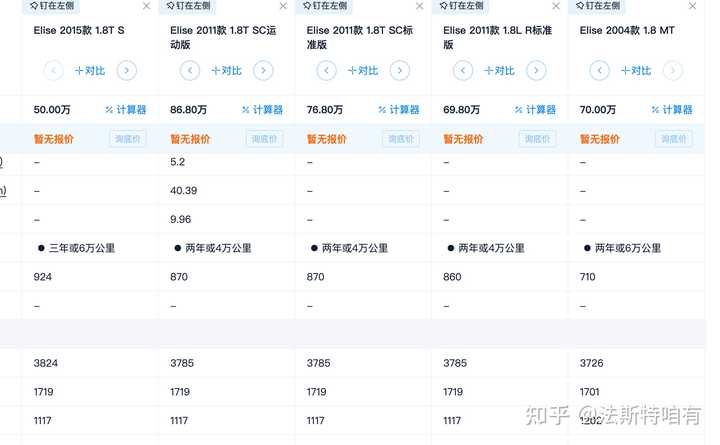Move Elise 2015款 1.8T S column right
Image resolution: width=720 pixels, height=445 pixels.
click(x=127, y=71)
